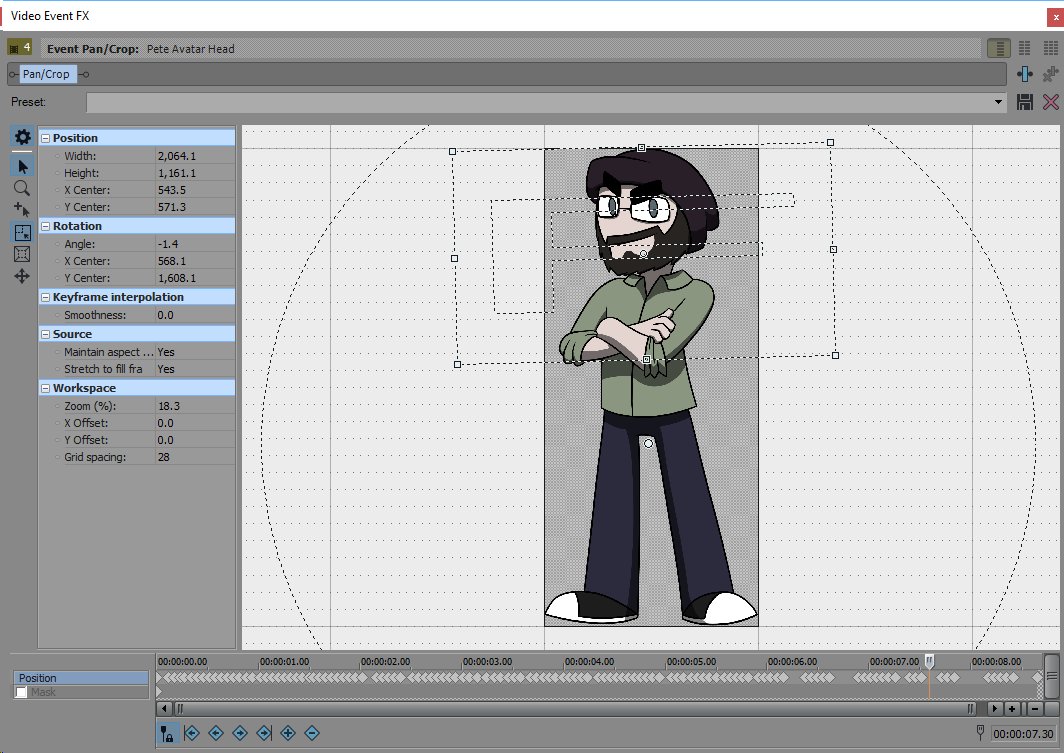This screenshot has width=1064, height=753.
Task: Collapse the Workspace section
Action: coord(45,388)
